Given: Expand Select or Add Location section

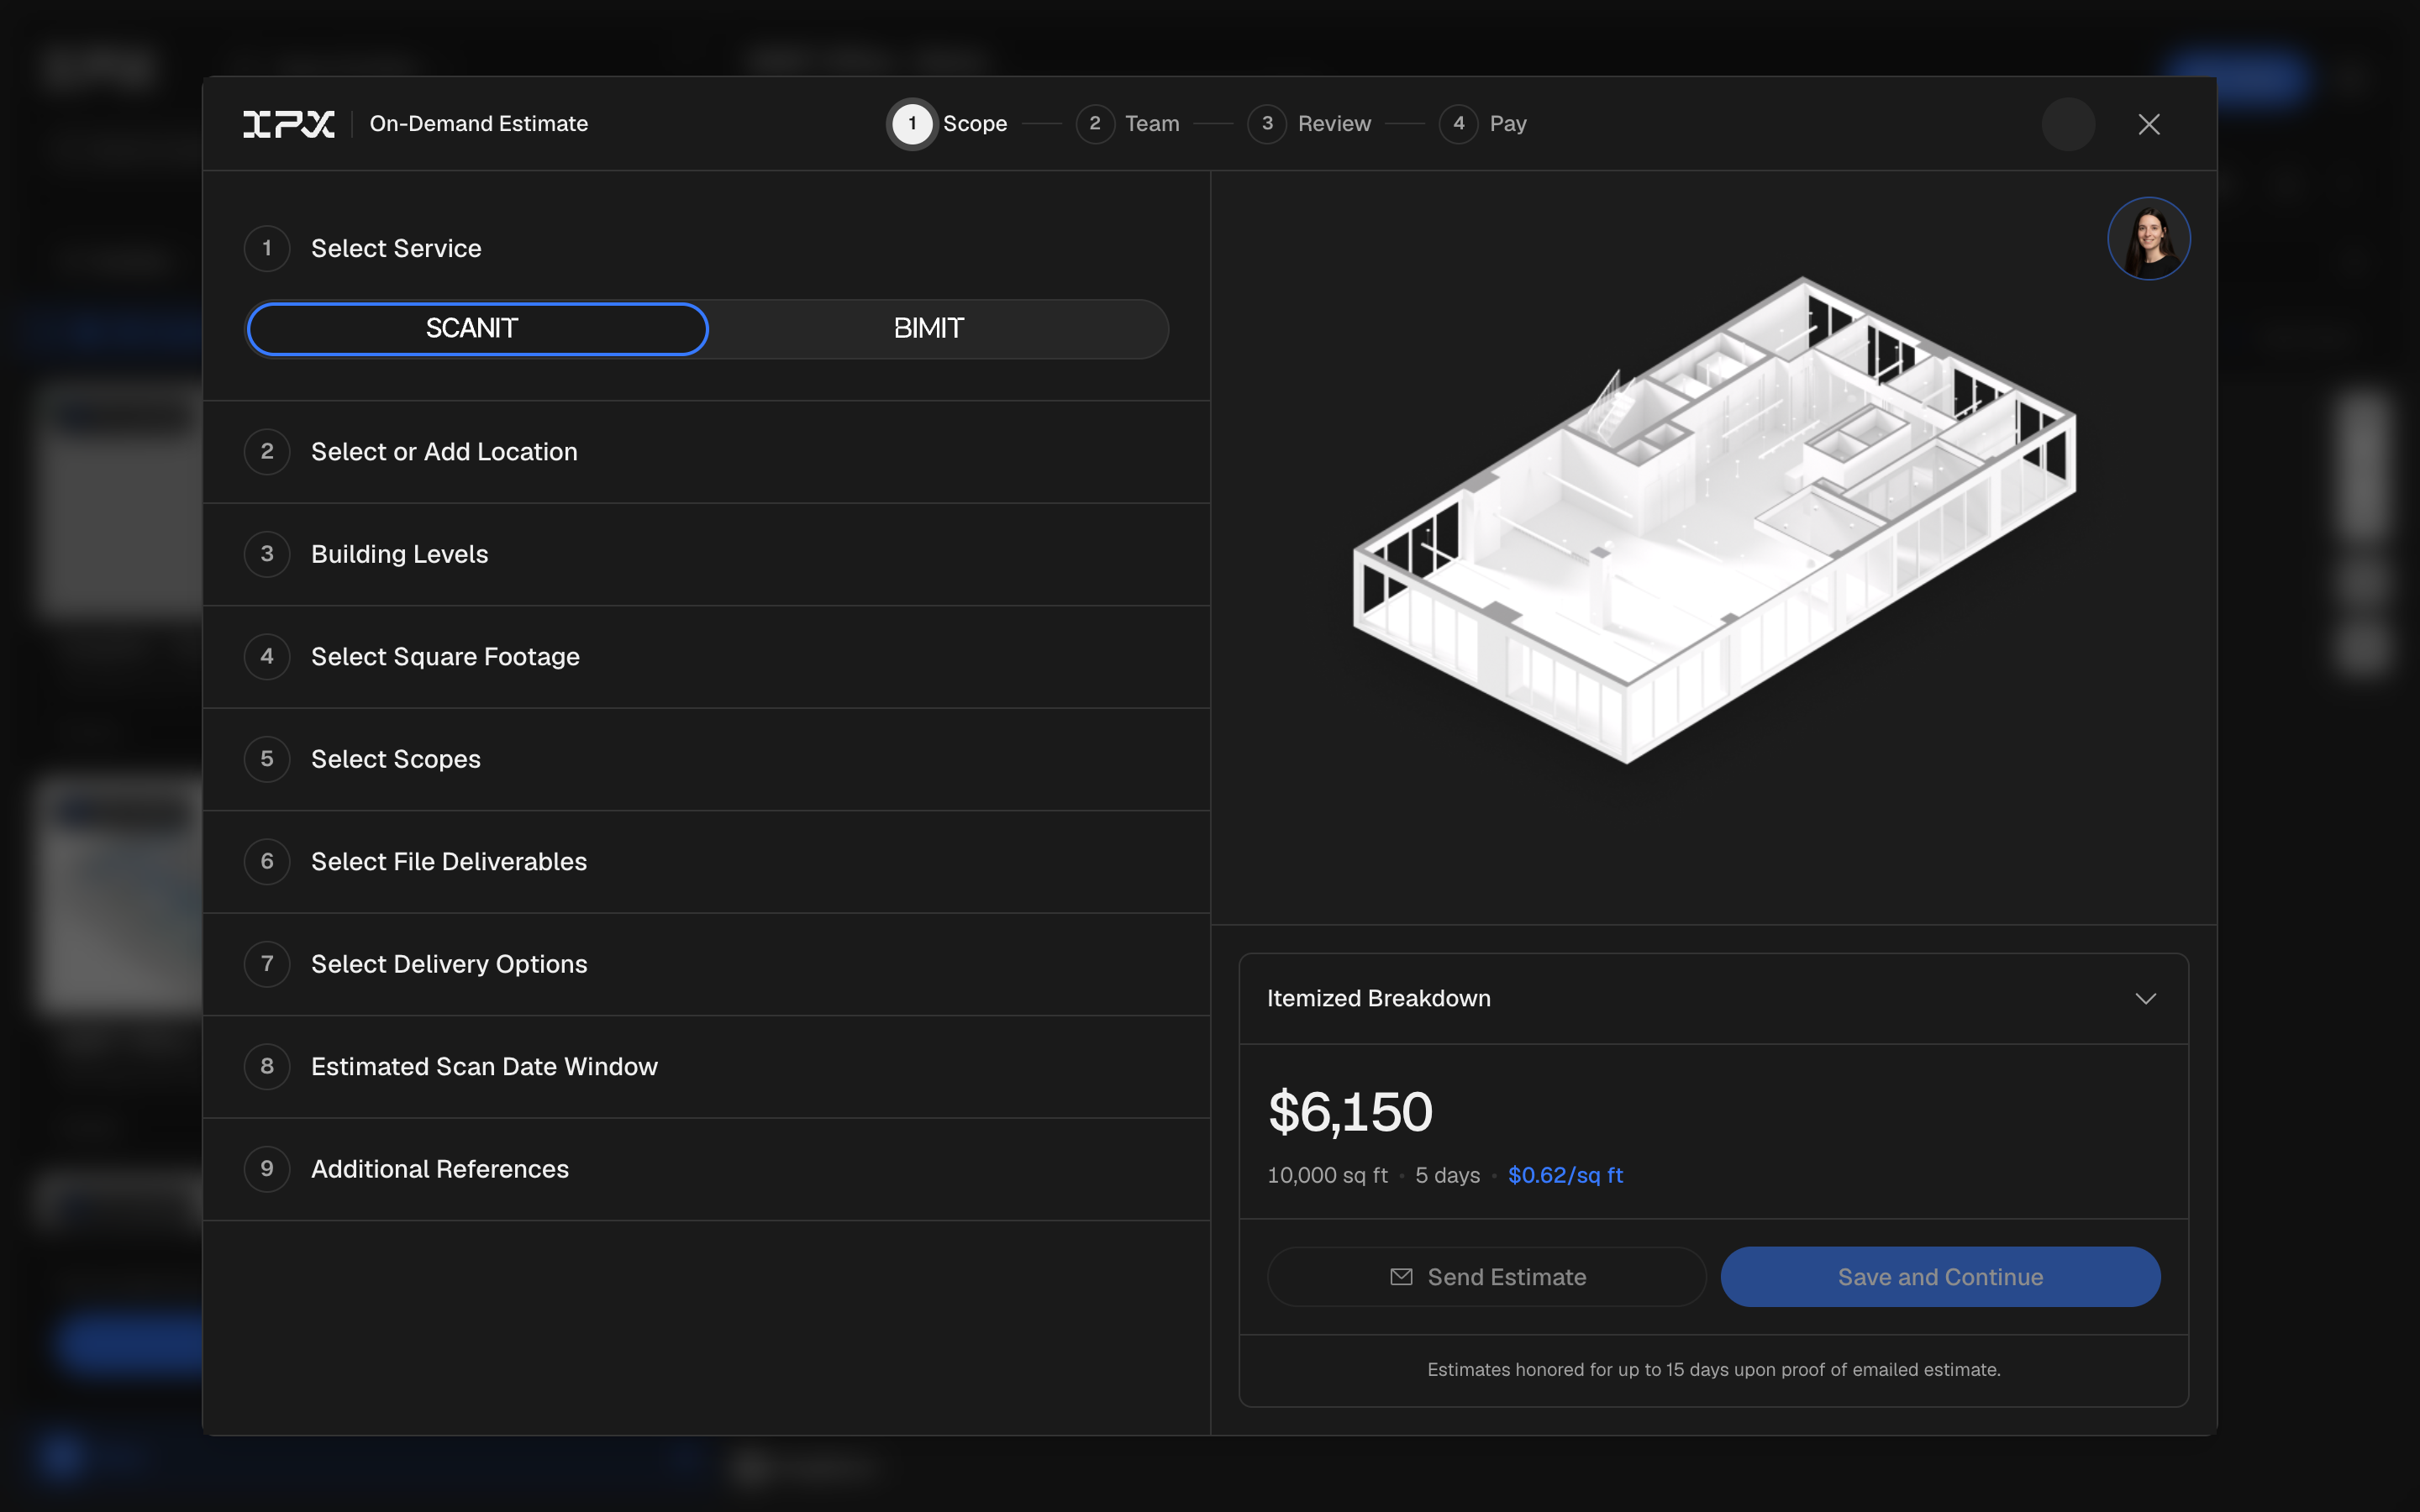Looking at the screenshot, I should 706,452.
